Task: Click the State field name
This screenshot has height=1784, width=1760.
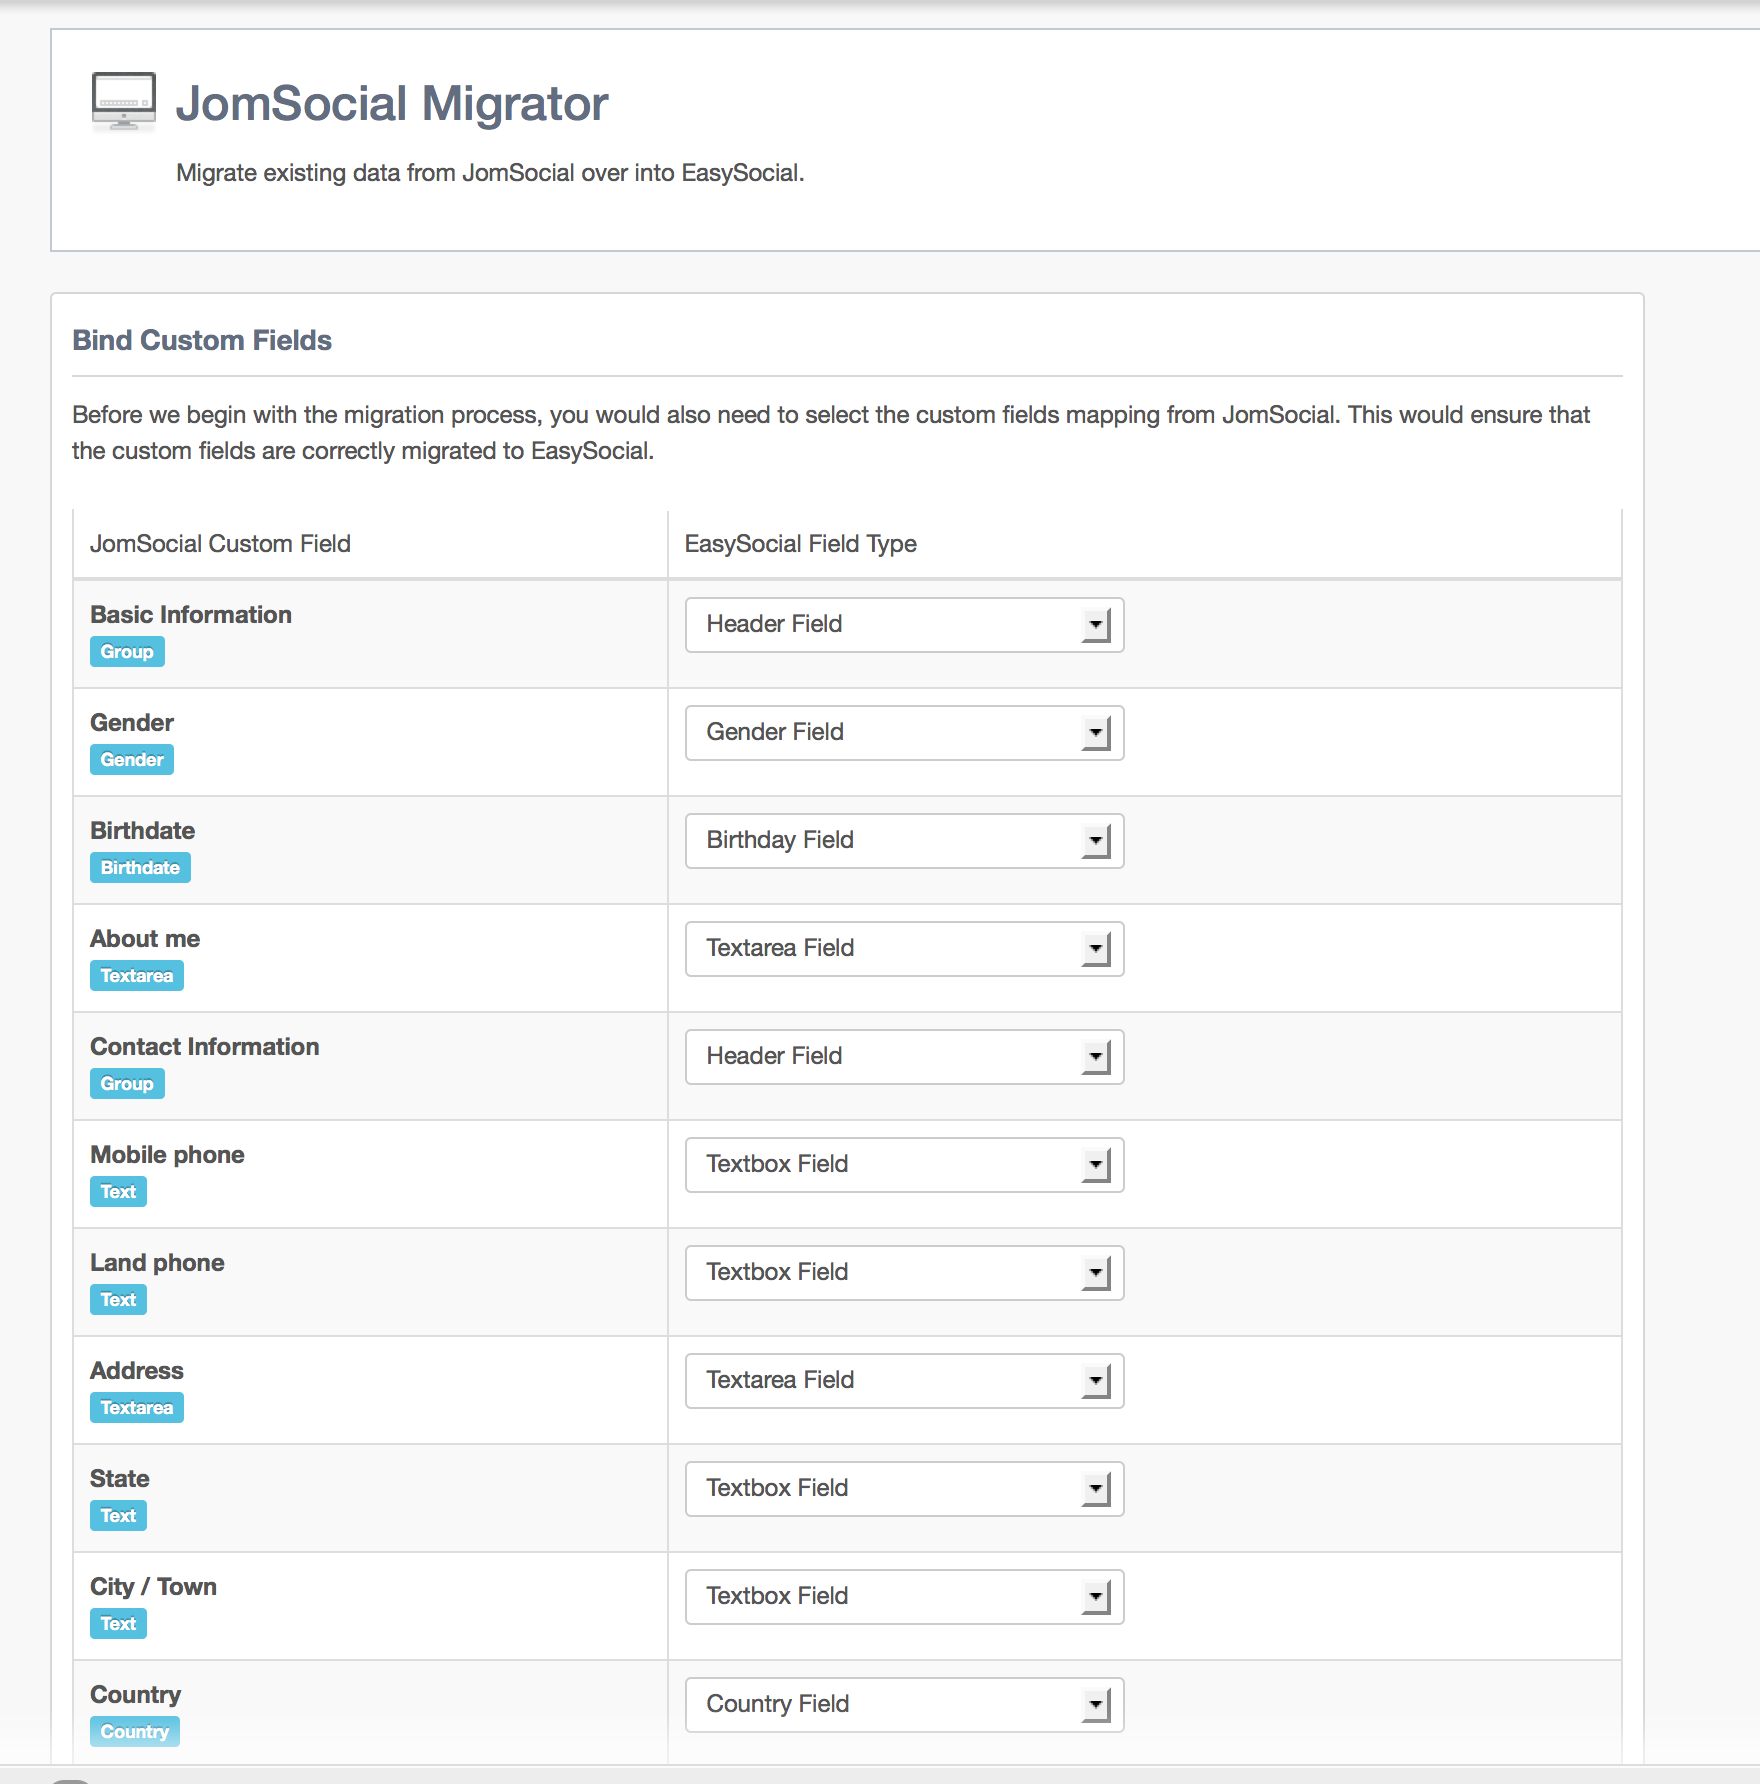Action: pos(120,1479)
